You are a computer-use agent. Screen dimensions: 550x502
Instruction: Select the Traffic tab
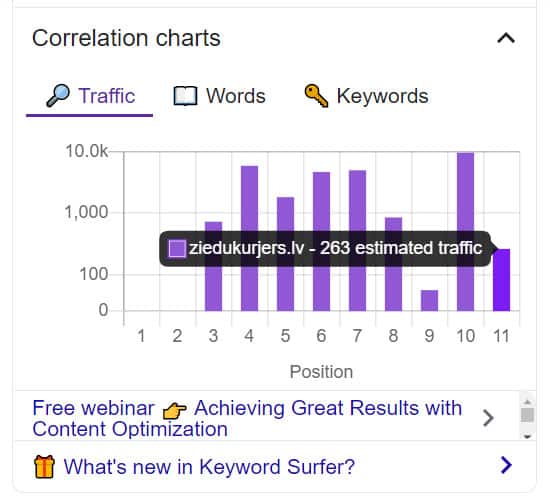point(90,96)
